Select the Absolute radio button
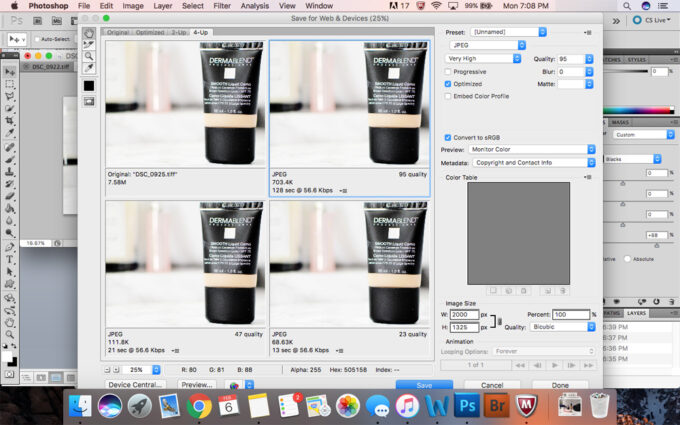Image resolution: width=680 pixels, height=425 pixels. [x=627, y=259]
